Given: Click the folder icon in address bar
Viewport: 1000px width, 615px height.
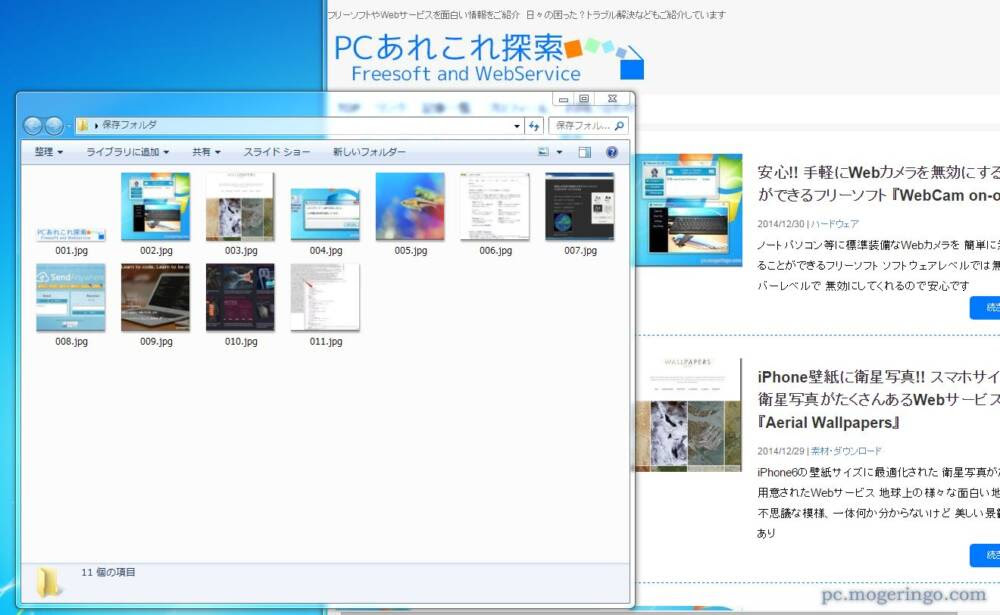Looking at the screenshot, I should pyautogui.click(x=83, y=126).
